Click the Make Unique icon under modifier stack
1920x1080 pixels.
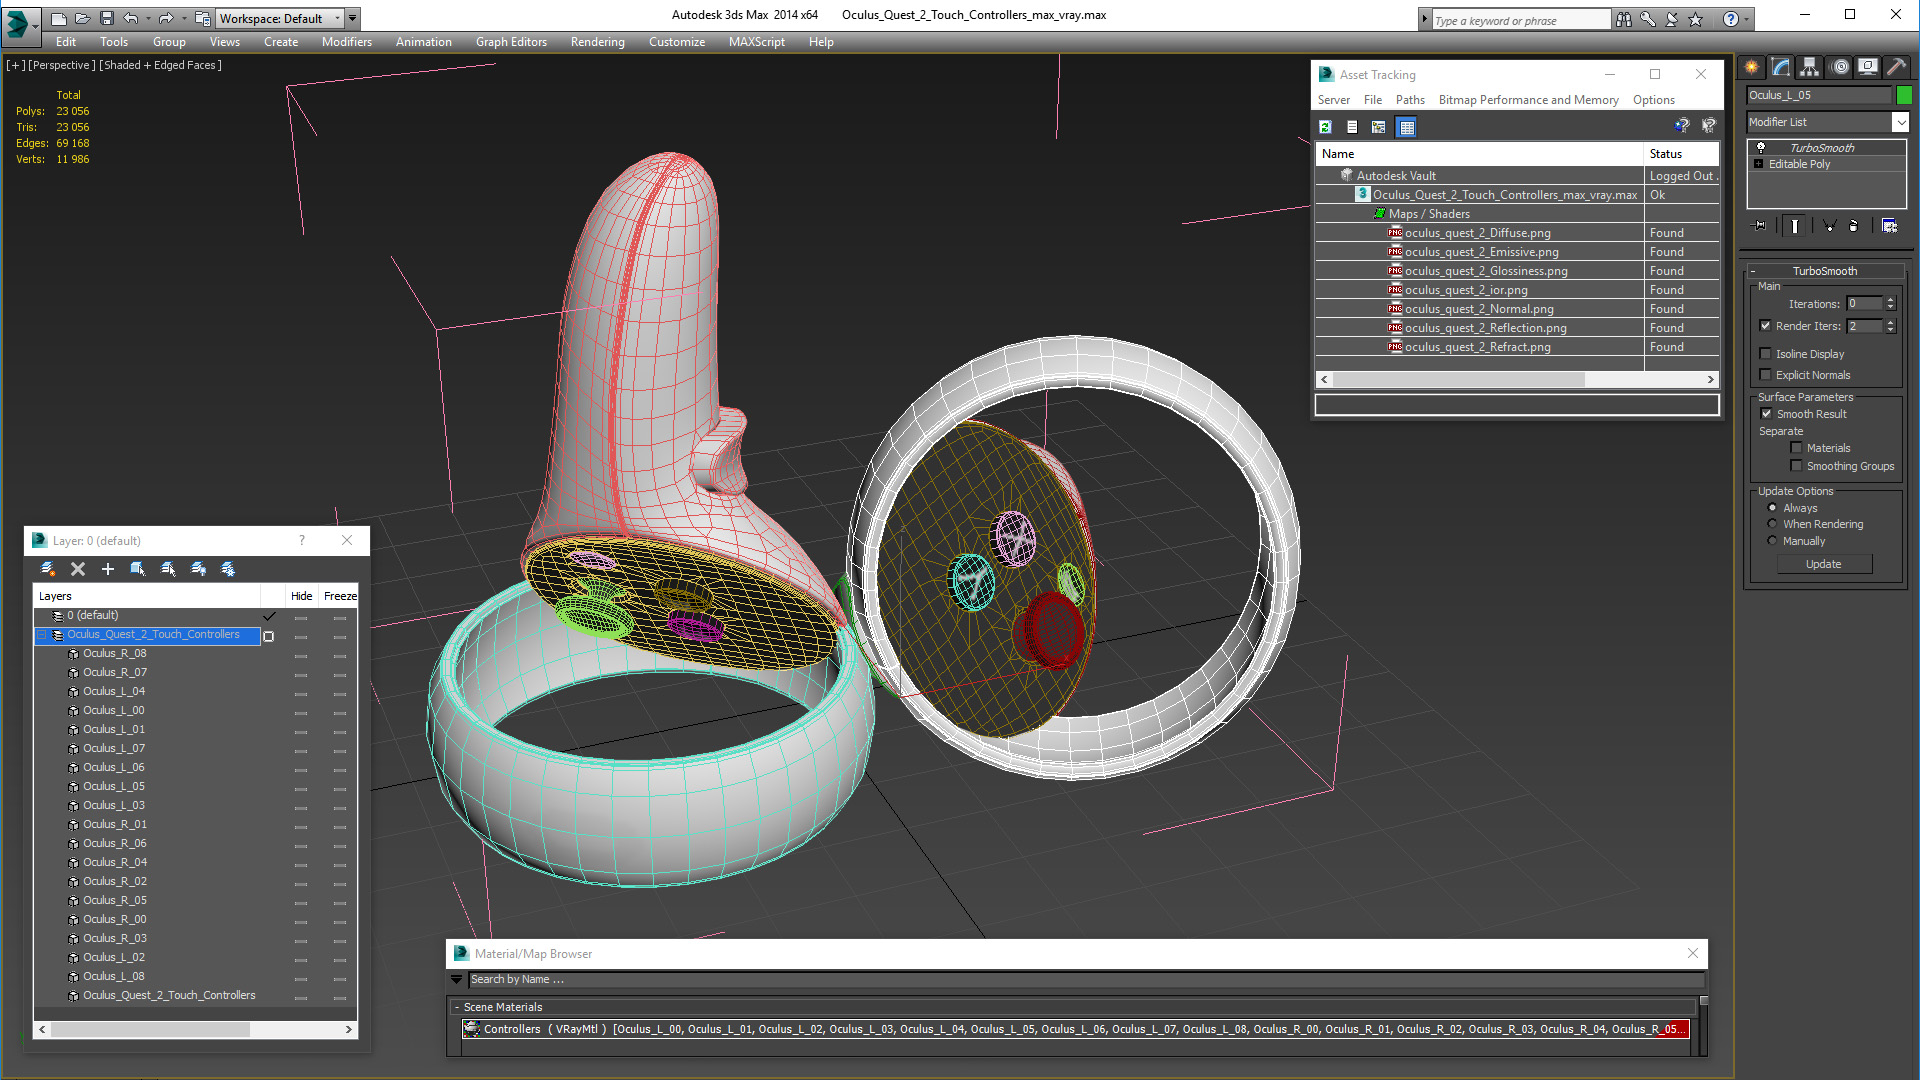click(x=1829, y=226)
